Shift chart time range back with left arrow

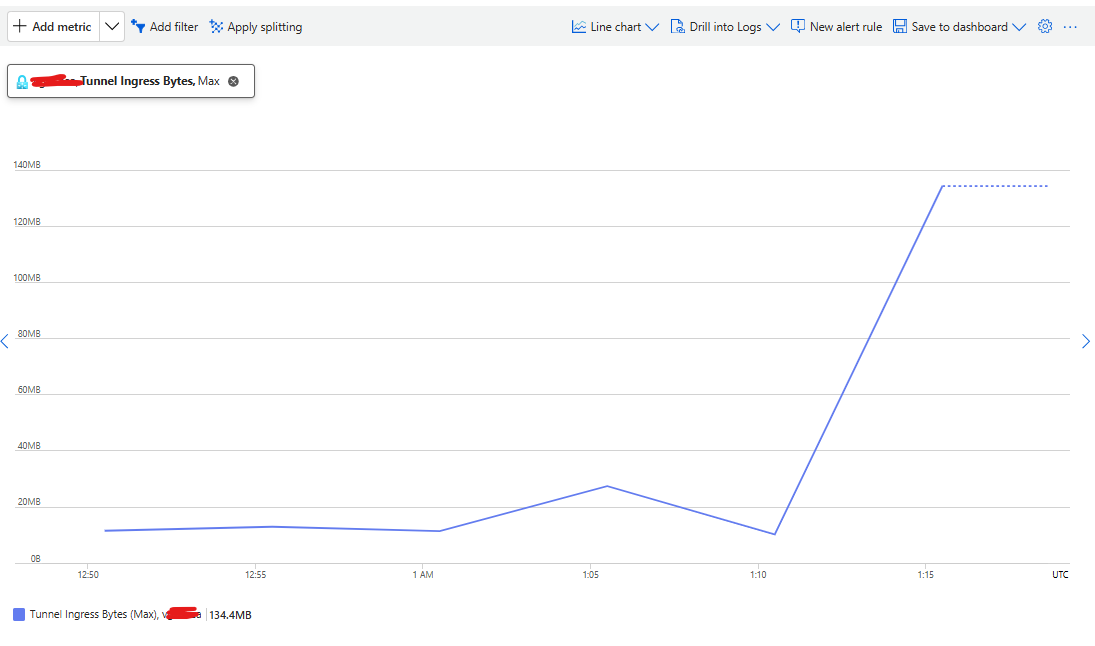5,341
